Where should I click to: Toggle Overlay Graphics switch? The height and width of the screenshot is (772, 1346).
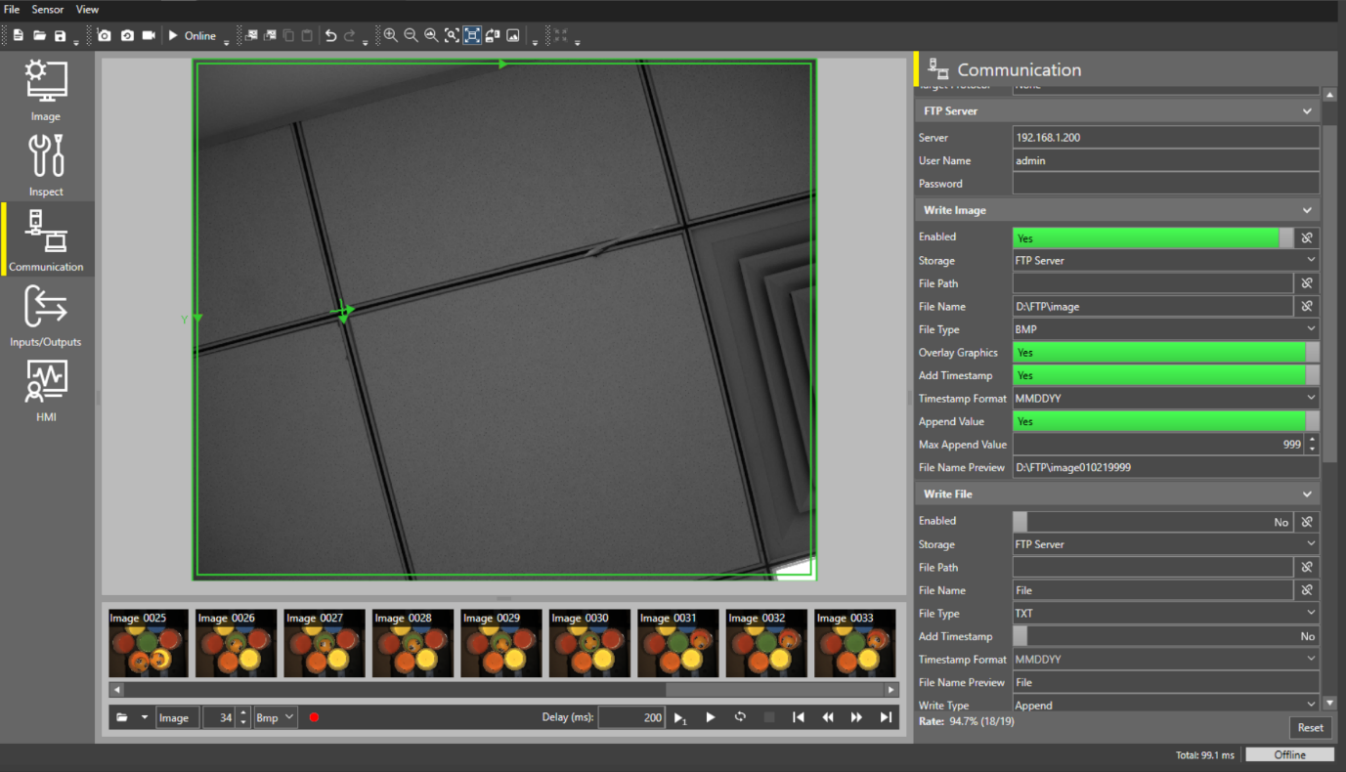[1166, 352]
